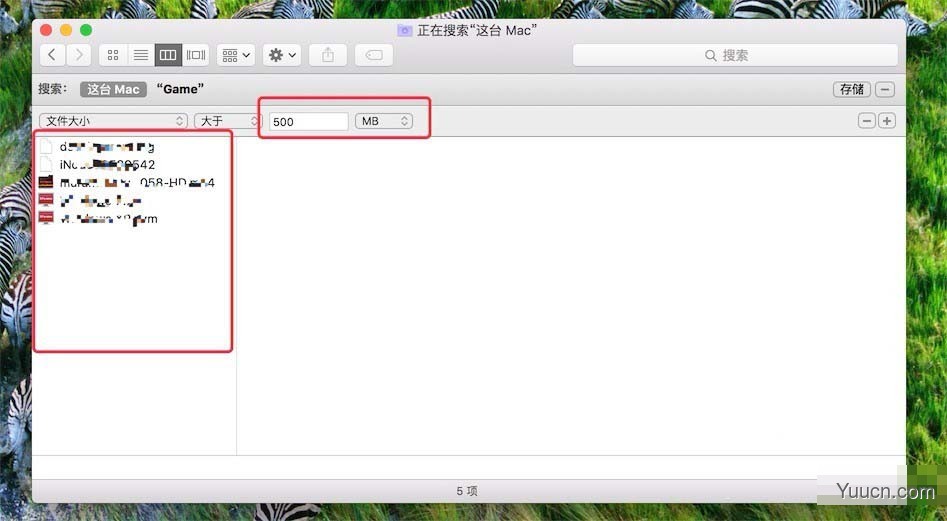The image size is (947, 521).
Task: Select the 这台 Mac search scope
Action: click(x=114, y=89)
